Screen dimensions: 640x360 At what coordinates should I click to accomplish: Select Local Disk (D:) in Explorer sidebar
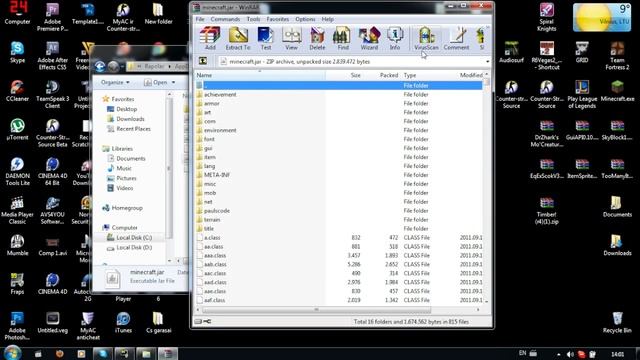click(x=129, y=247)
